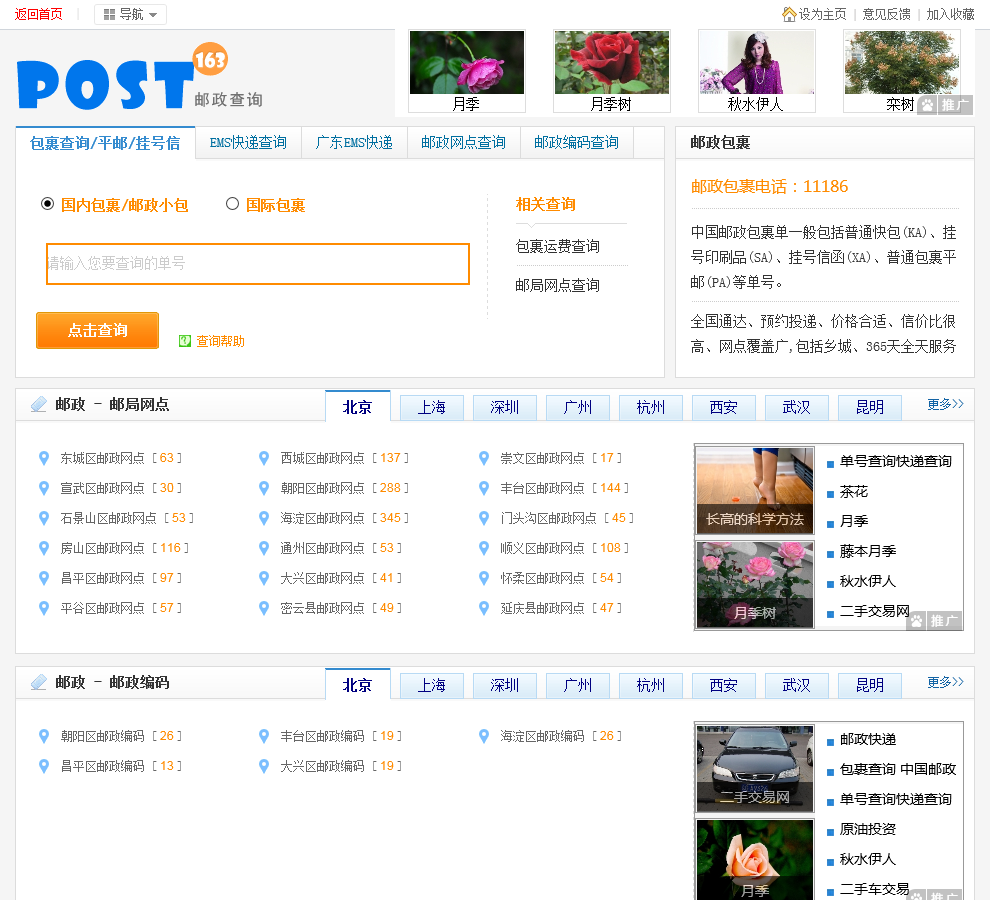The height and width of the screenshot is (900, 990).
Task: Click the 二手交易网 car ad image
Action: 755,769
